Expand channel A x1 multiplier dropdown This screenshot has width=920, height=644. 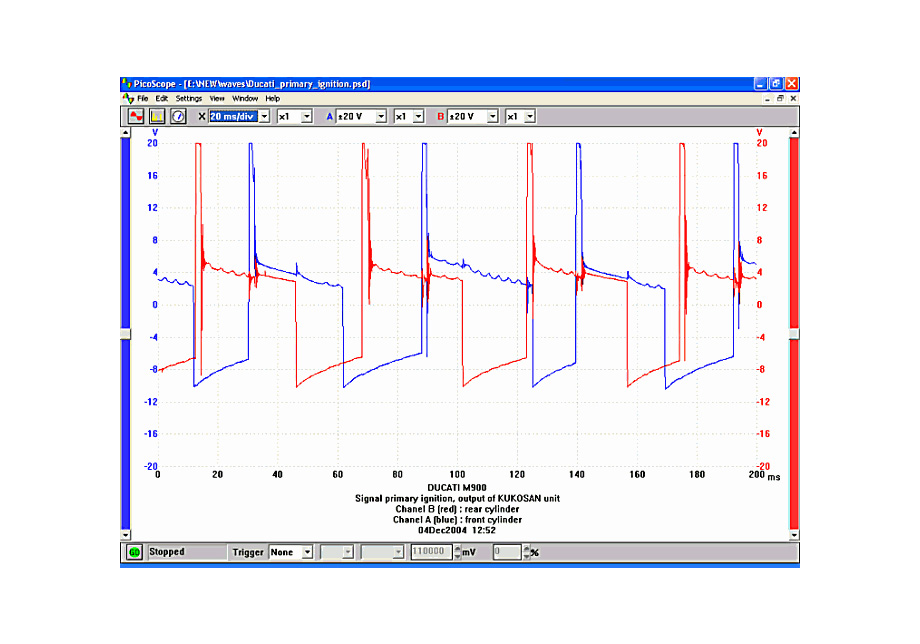[418, 117]
